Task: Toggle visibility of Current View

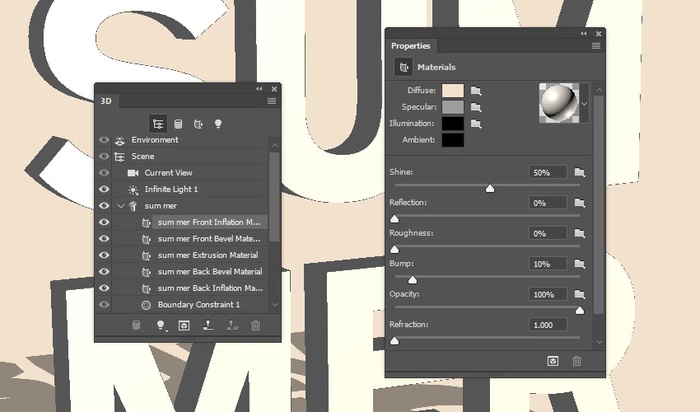Action: [104, 173]
